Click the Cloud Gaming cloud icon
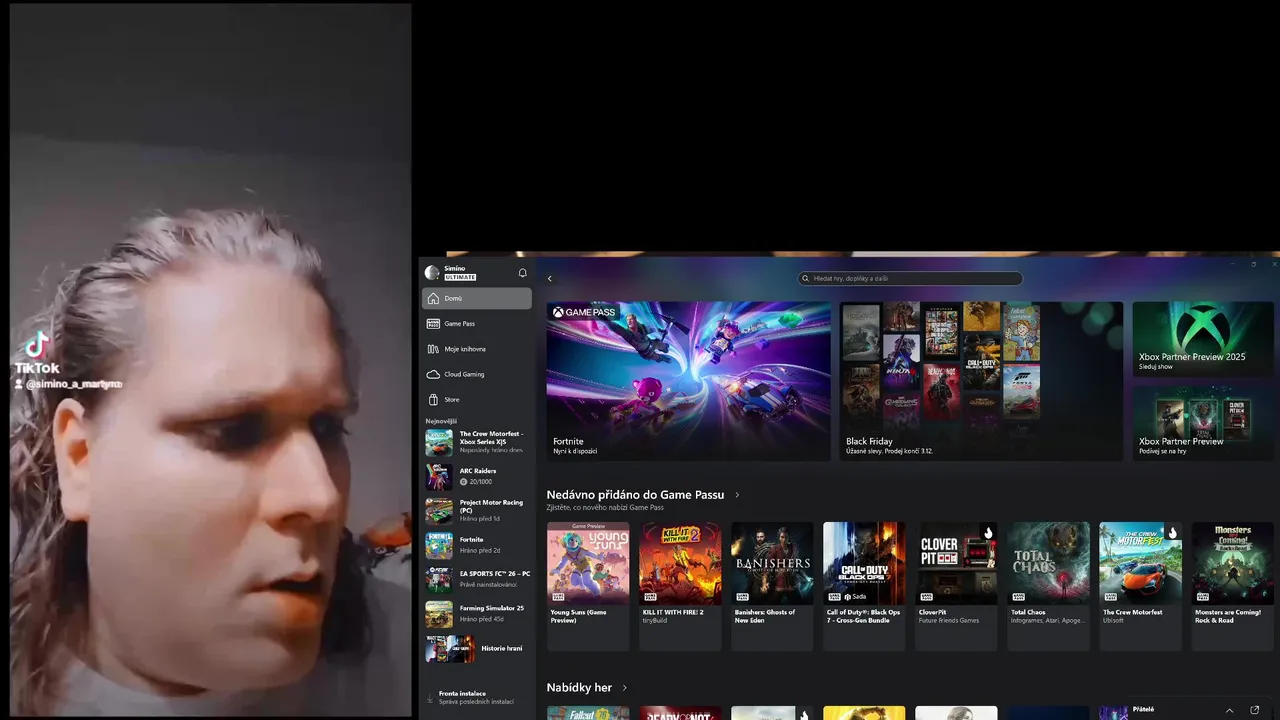 point(433,374)
